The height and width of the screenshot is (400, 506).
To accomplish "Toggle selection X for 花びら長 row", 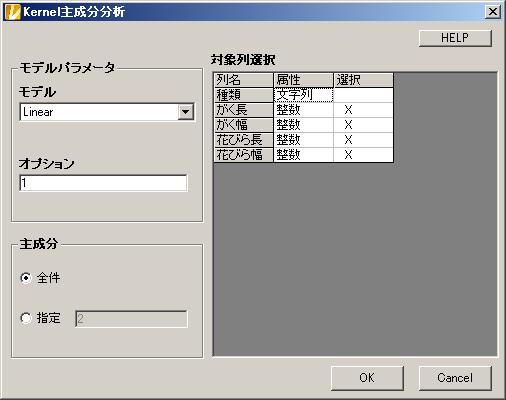I will [x=363, y=140].
